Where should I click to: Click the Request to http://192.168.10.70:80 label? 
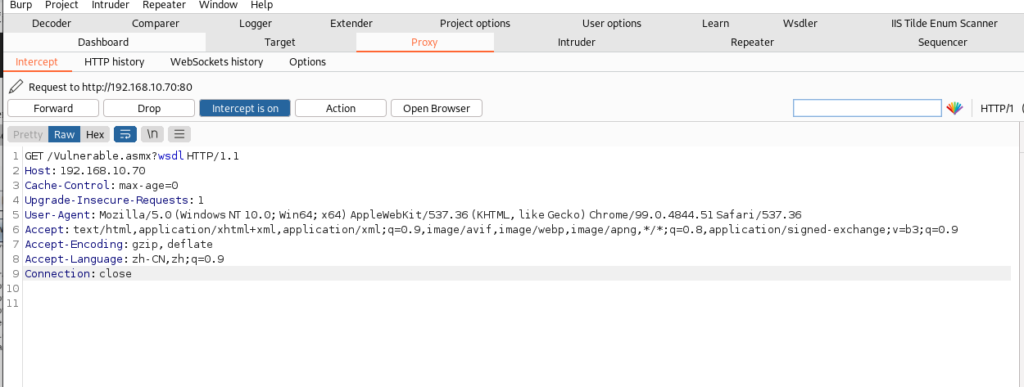pos(110,87)
